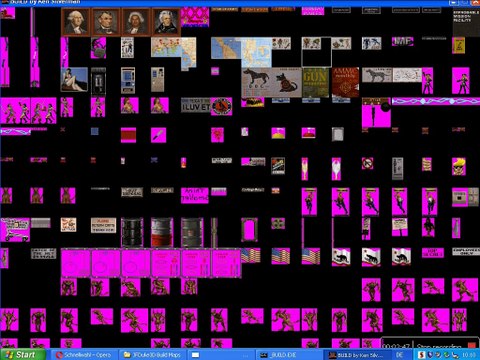480x360 pixels.
Task: Select the George Washington portrait tile
Action: click(75, 22)
